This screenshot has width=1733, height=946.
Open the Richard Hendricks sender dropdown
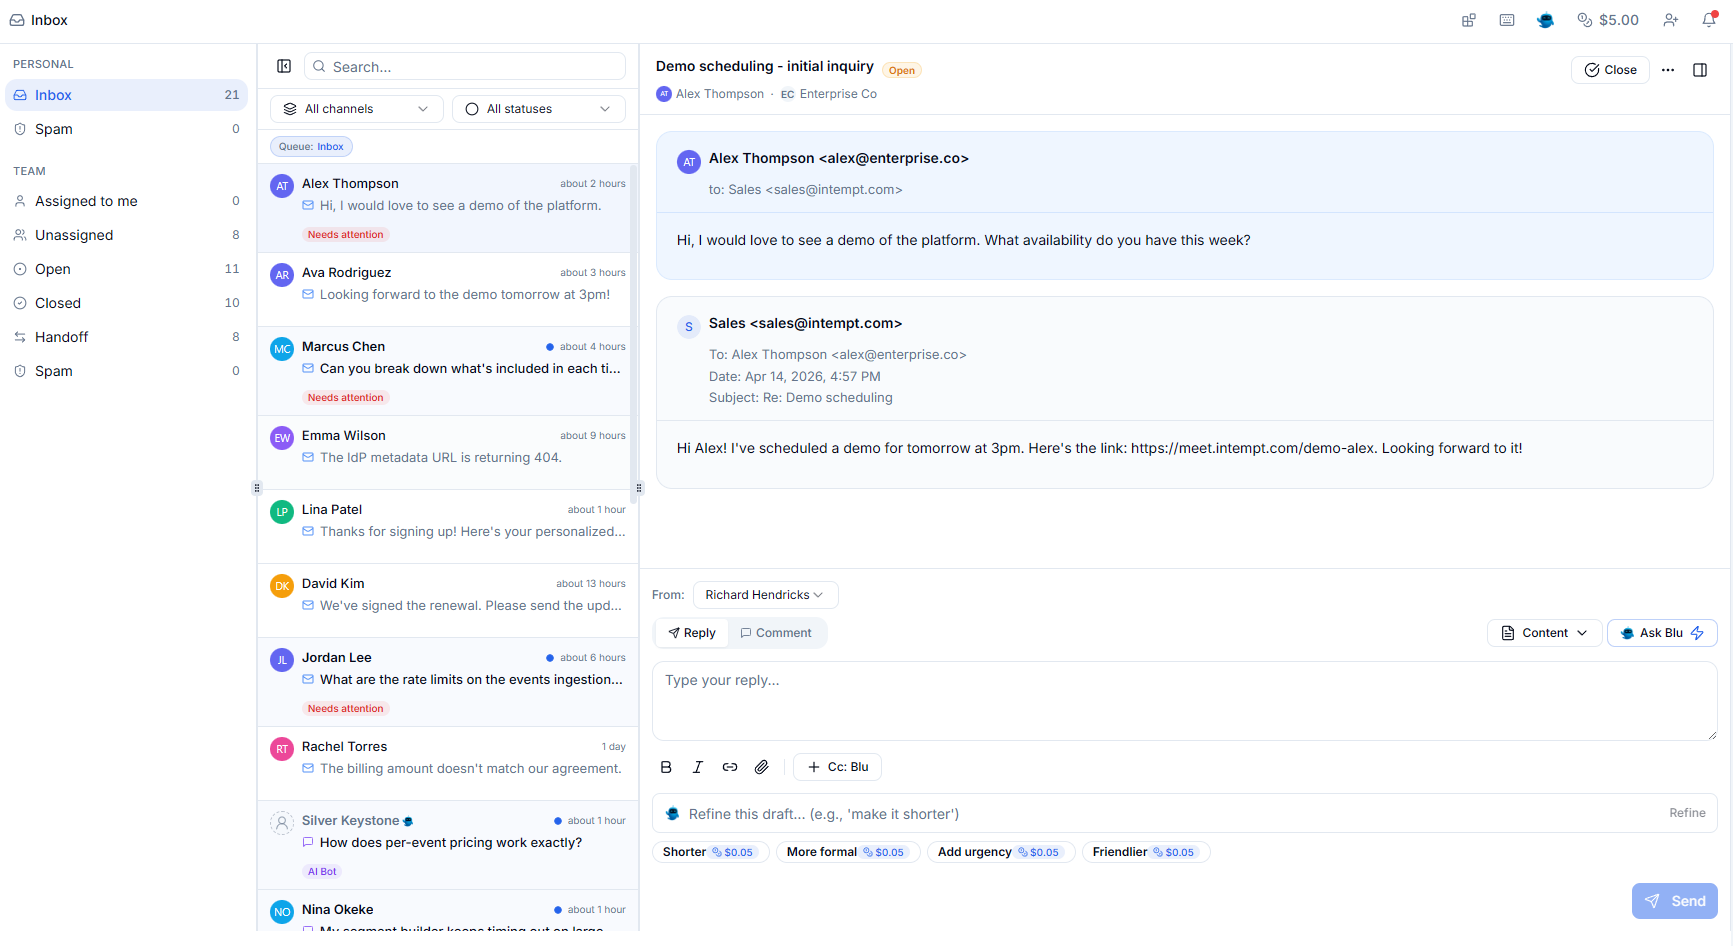pos(765,594)
